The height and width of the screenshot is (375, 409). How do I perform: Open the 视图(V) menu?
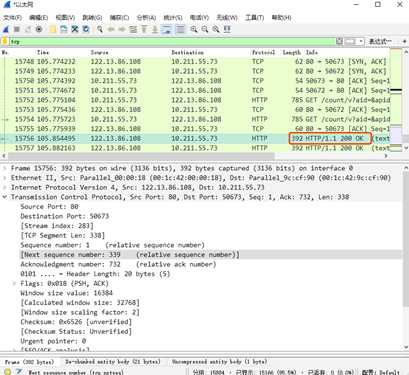(x=65, y=17)
